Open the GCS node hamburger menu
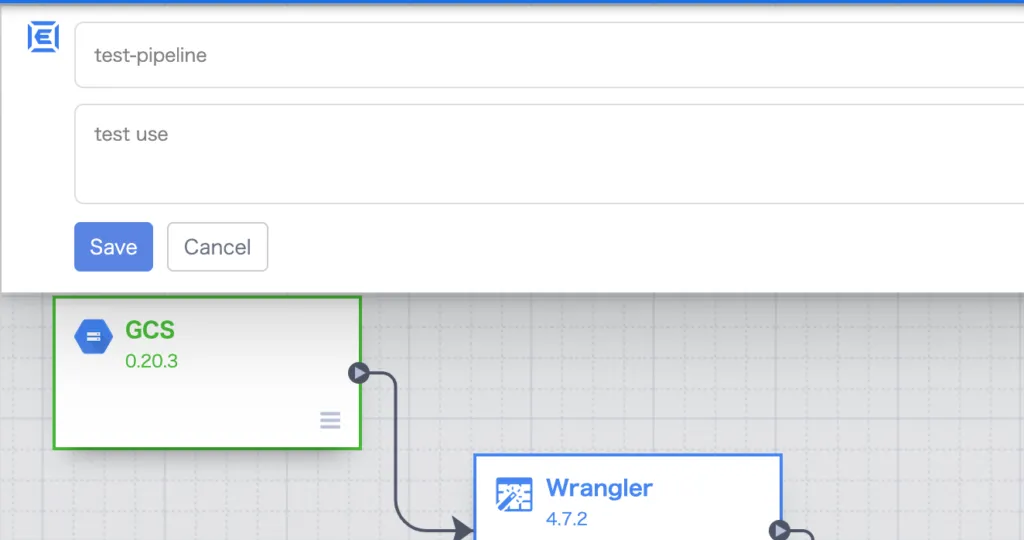This screenshot has width=1024, height=540. [330, 420]
